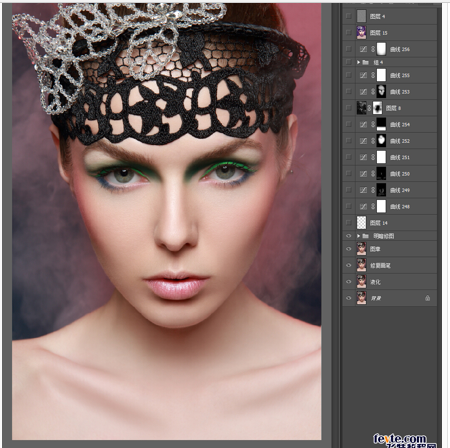Select the layer named 图层 15
Viewport: 450px width, 448px height.
coord(390,33)
